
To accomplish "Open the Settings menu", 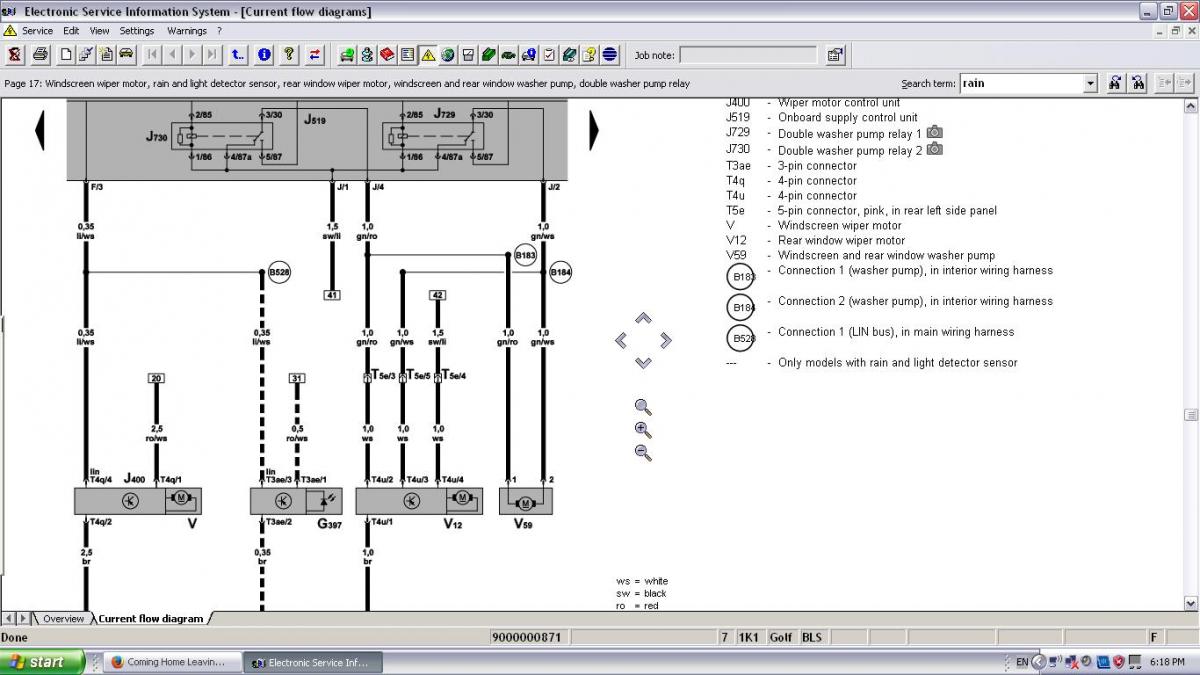I will (x=137, y=31).
